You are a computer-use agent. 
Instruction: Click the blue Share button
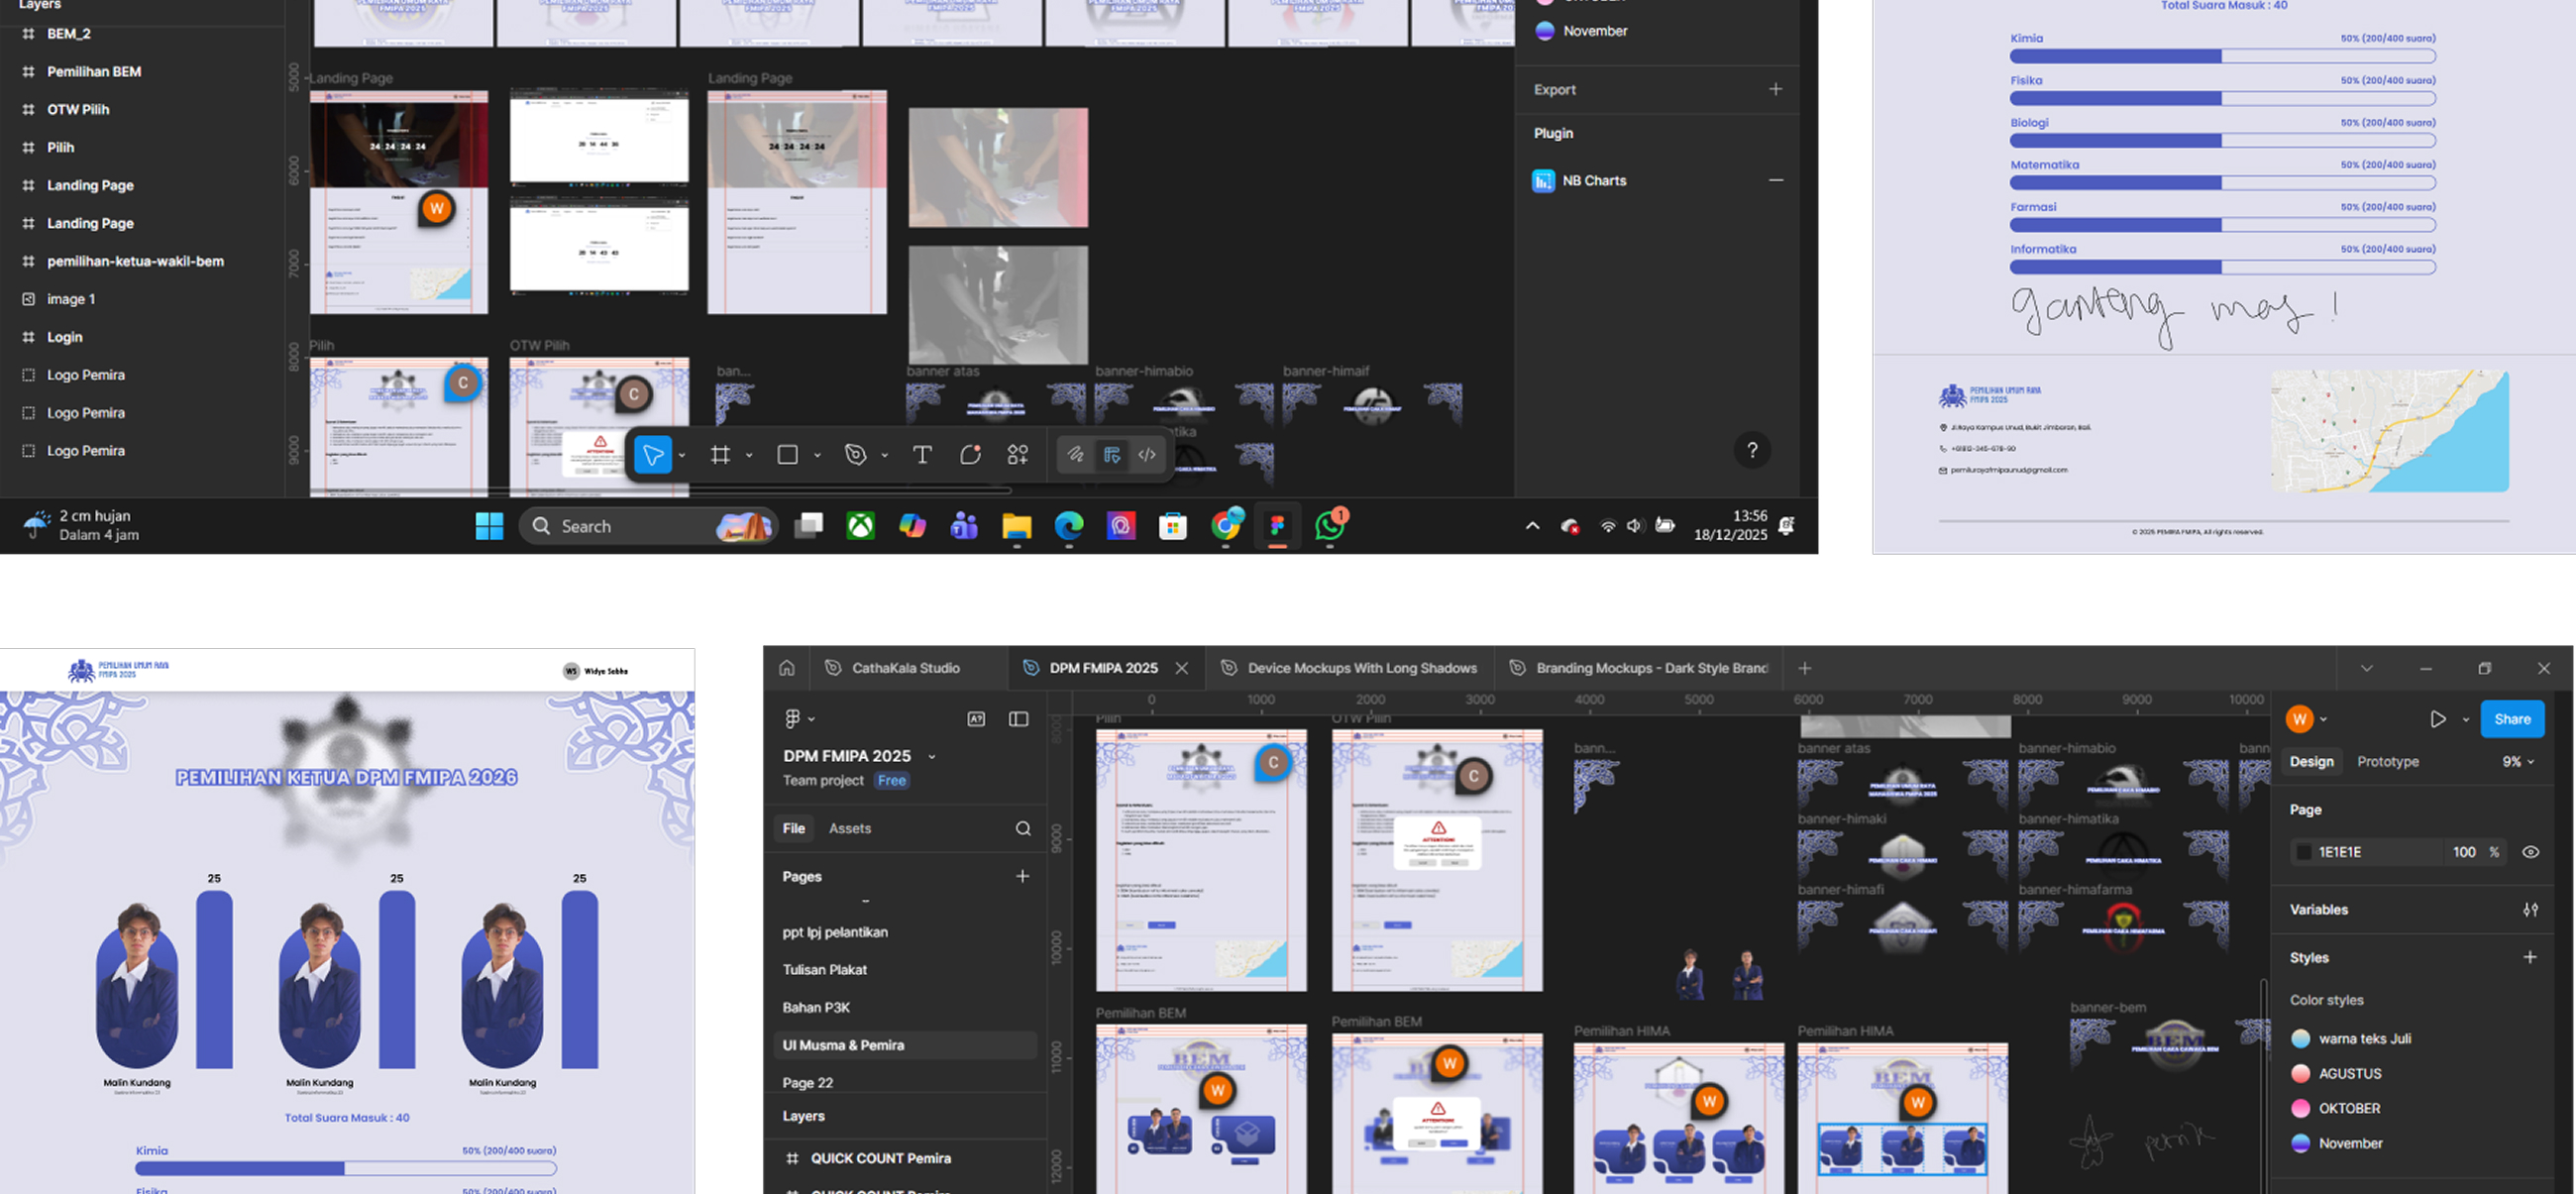click(2511, 719)
